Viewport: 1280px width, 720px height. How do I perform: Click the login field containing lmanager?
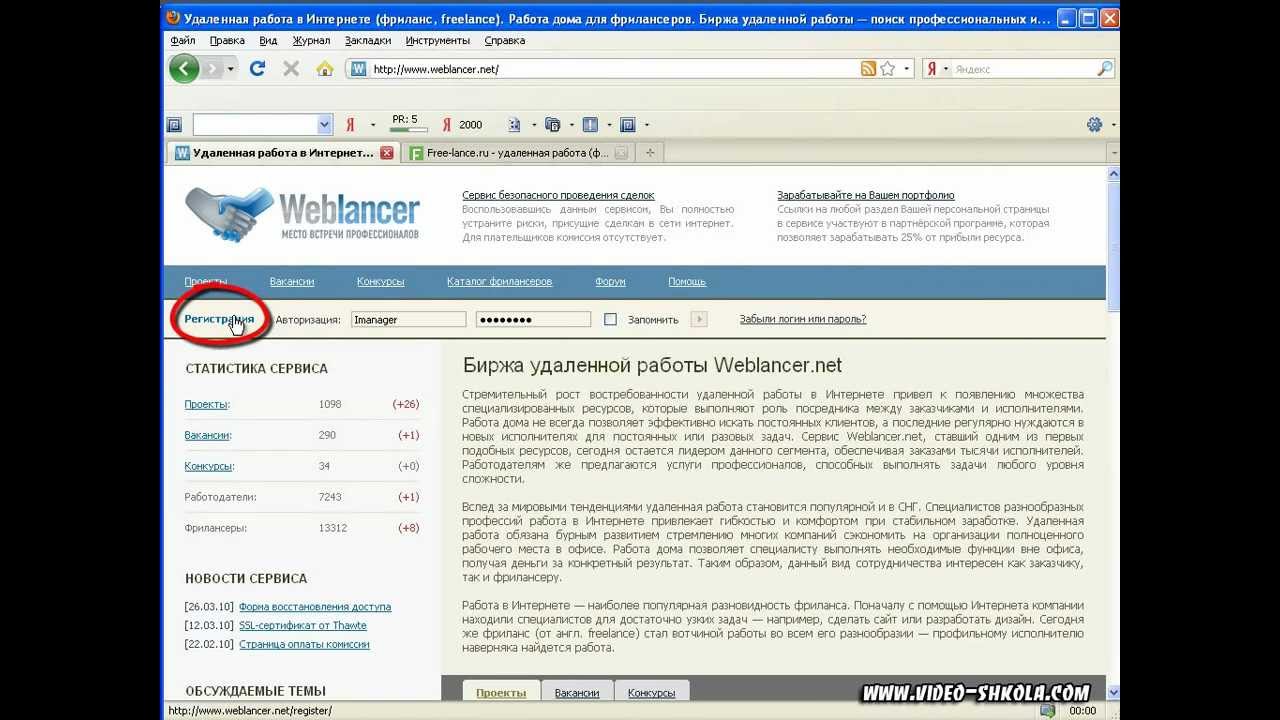pyautogui.click(x=408, y=319)
